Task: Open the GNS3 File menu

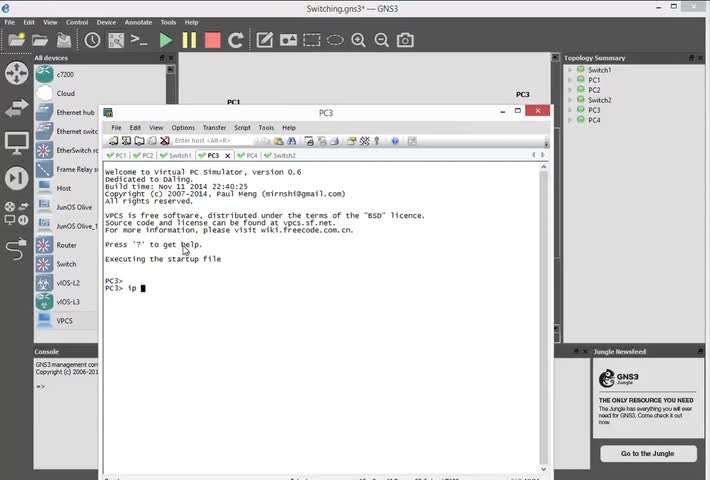Action: [x=10, y=22]
